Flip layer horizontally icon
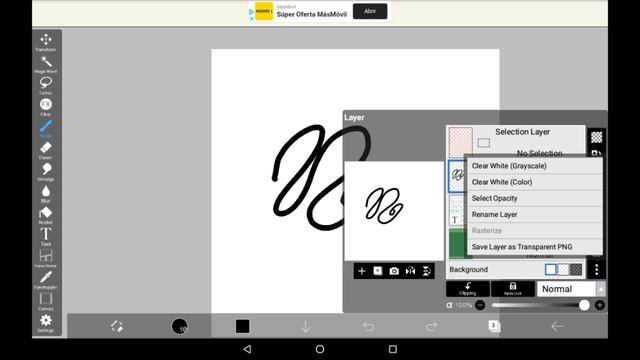The height and width of the screenshot is (360, 640). tap(411, 271)
